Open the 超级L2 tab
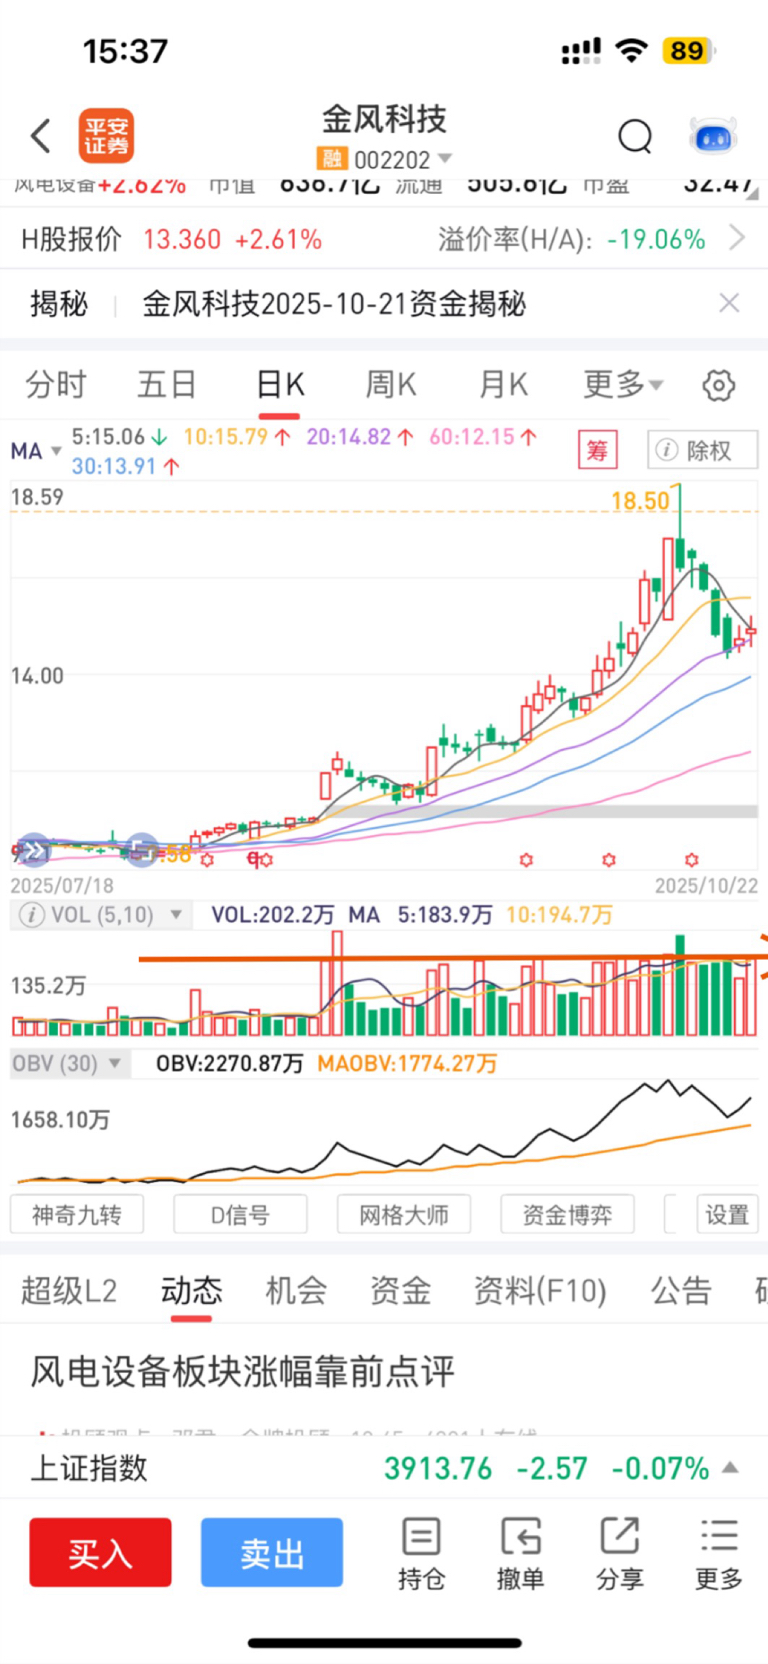The height and width of the screenshot is (1664, 768). (x=69, y=1290)
